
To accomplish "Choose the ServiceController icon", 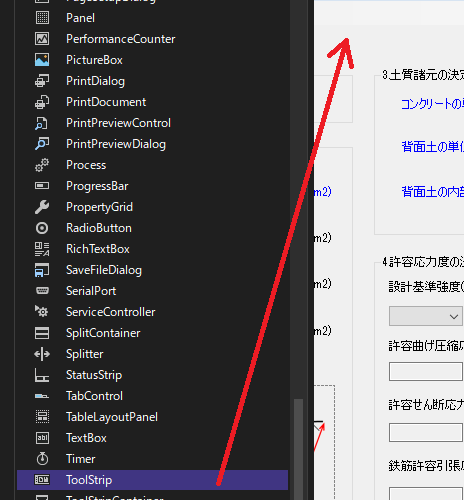I will click(42, 312).
